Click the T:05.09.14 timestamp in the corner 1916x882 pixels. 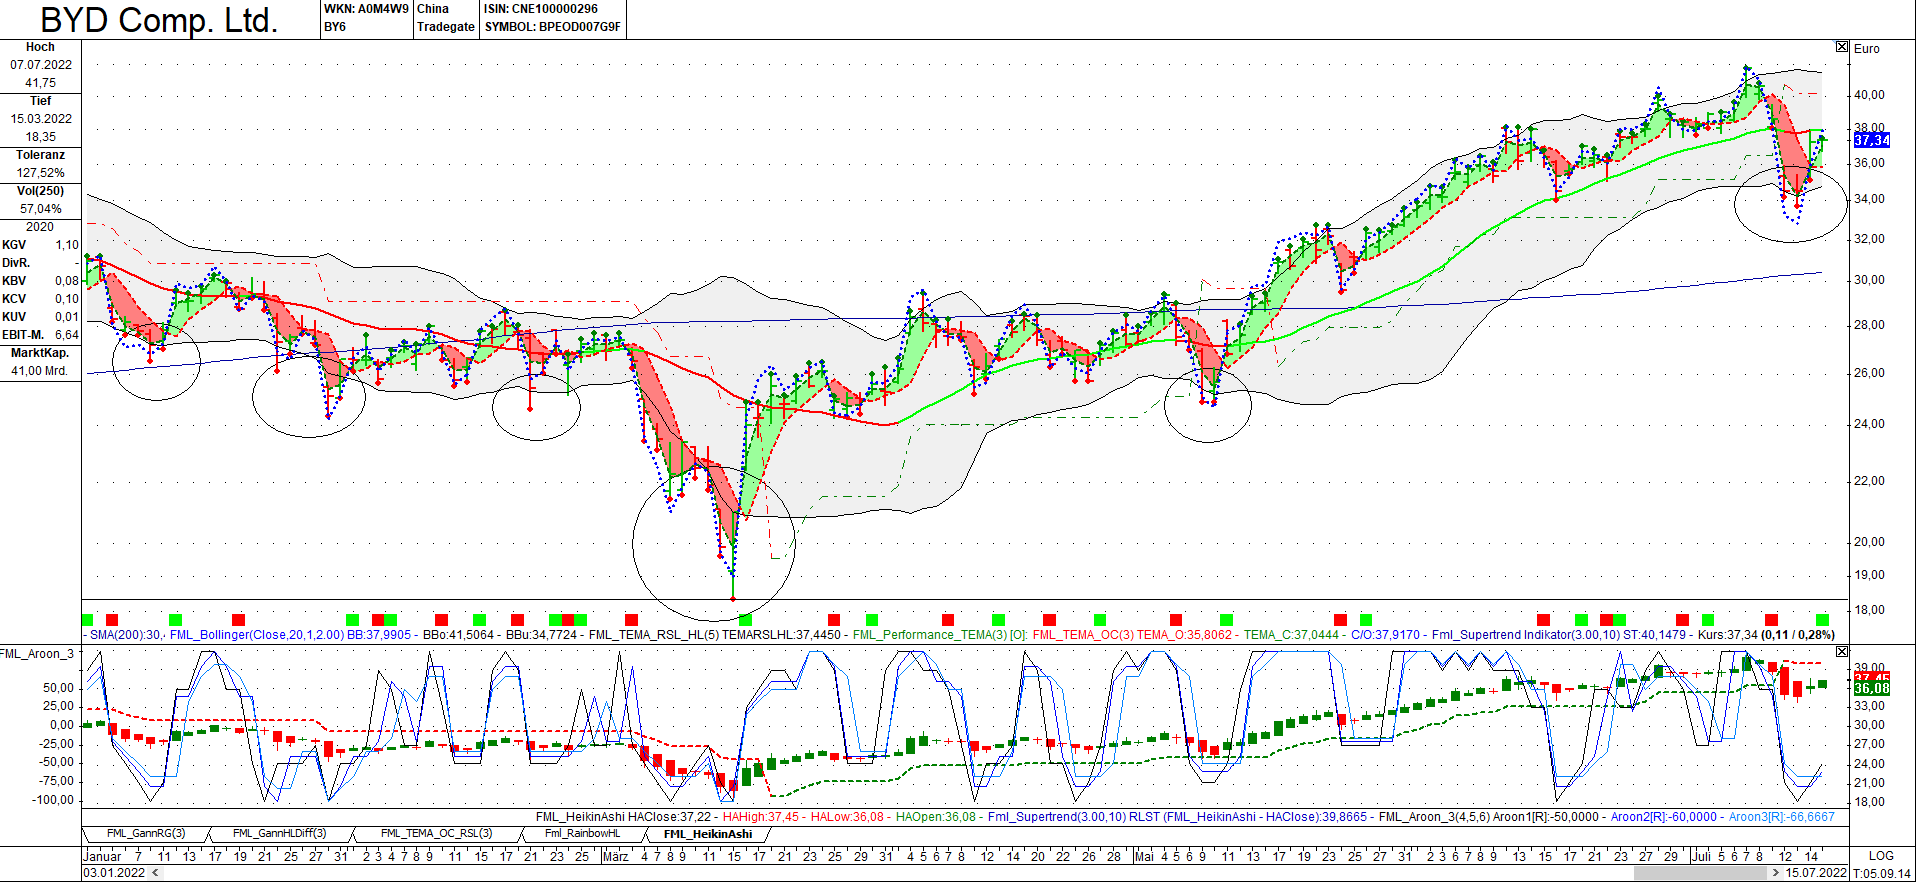1881,873
